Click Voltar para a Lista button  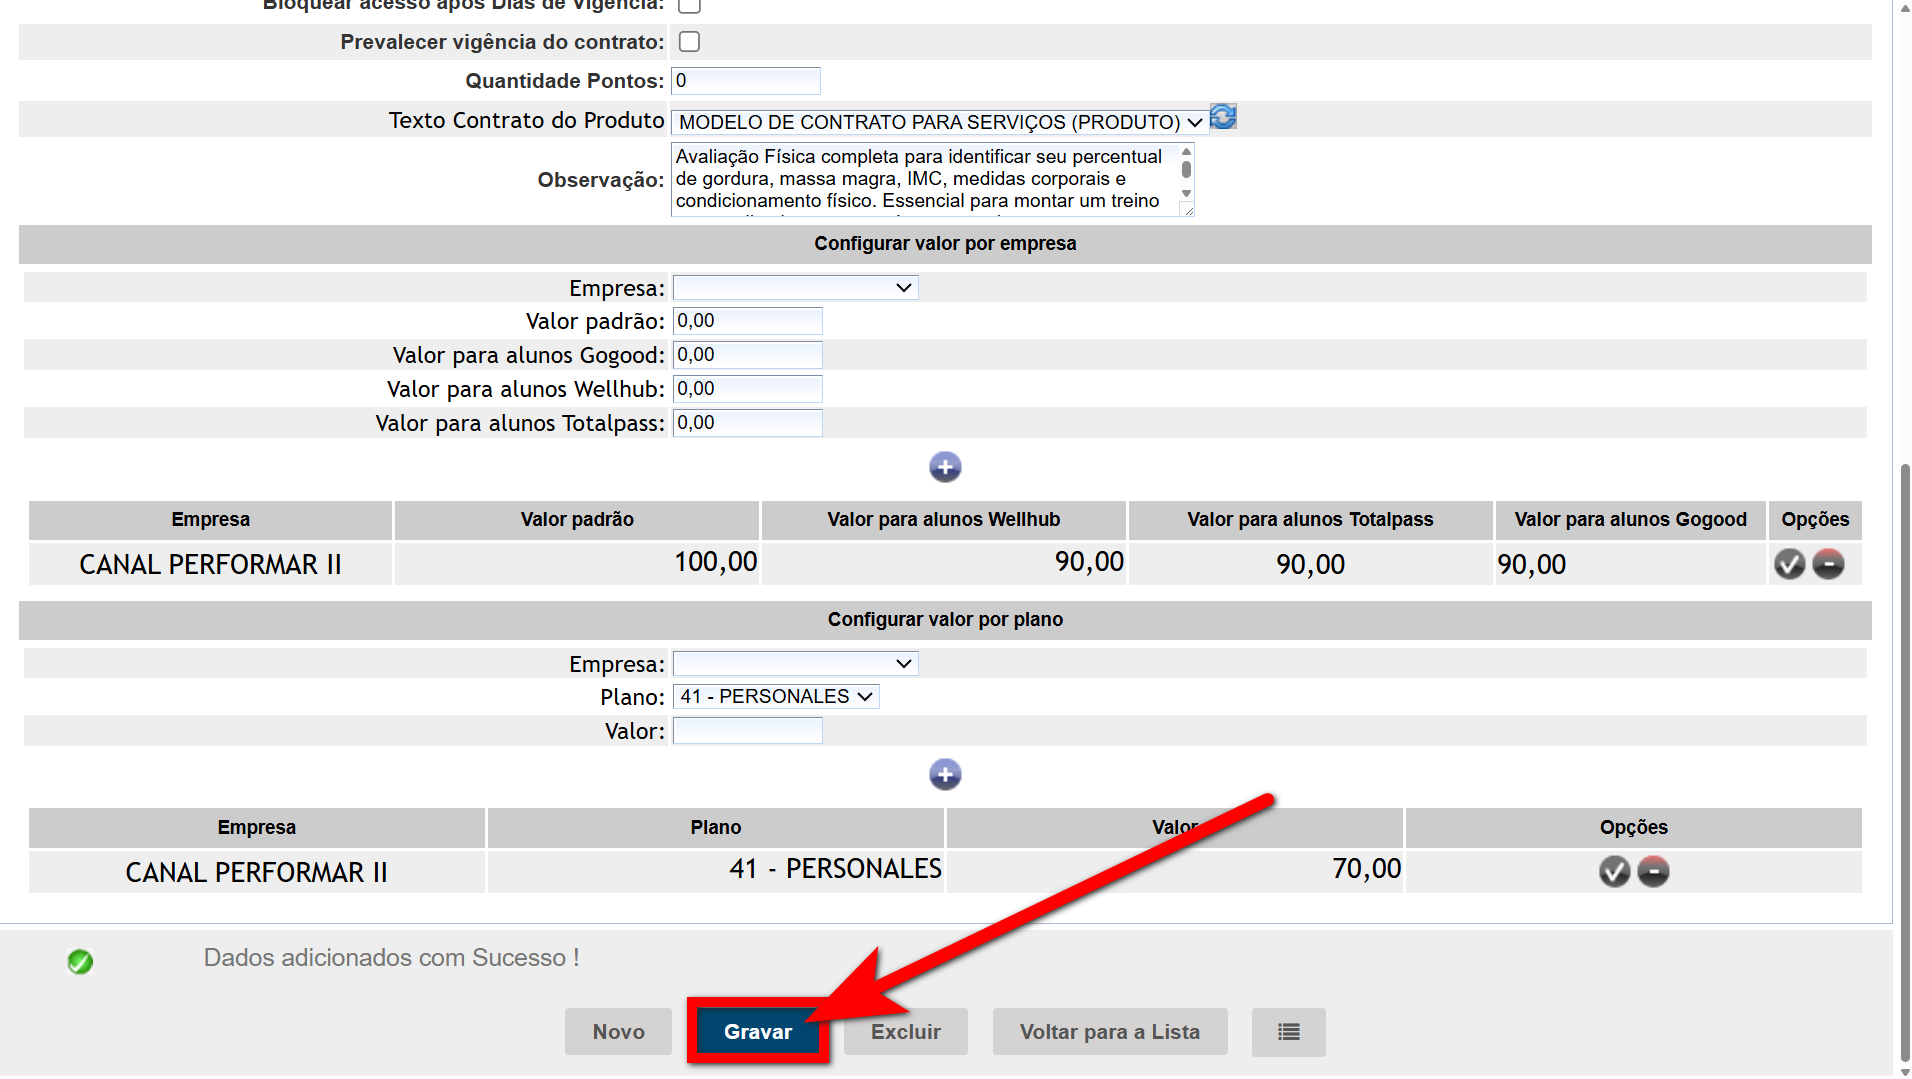pyautogui.click(x=1109, y=1032)
